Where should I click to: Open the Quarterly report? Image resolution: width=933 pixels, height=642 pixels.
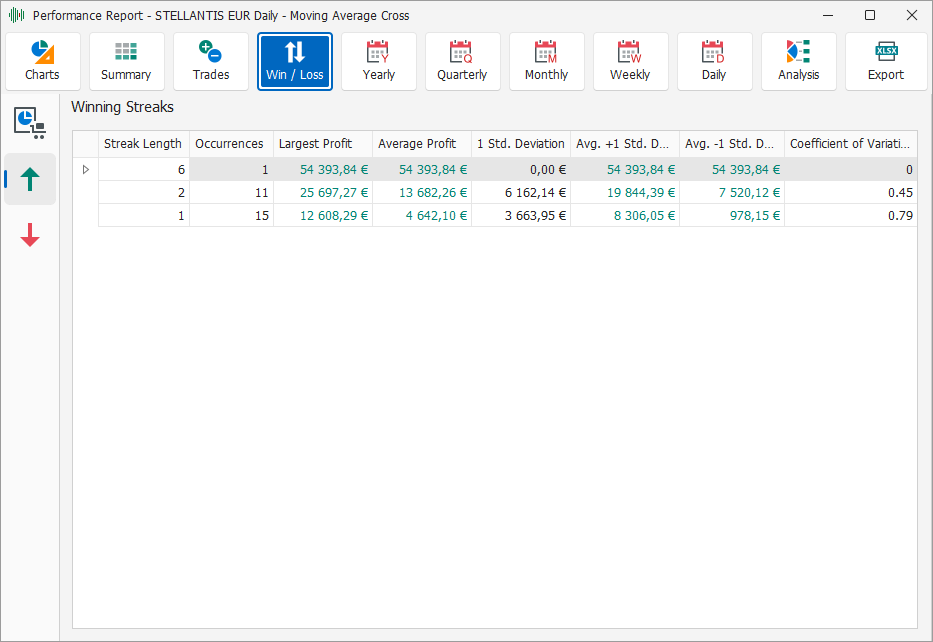coord(462,61)
